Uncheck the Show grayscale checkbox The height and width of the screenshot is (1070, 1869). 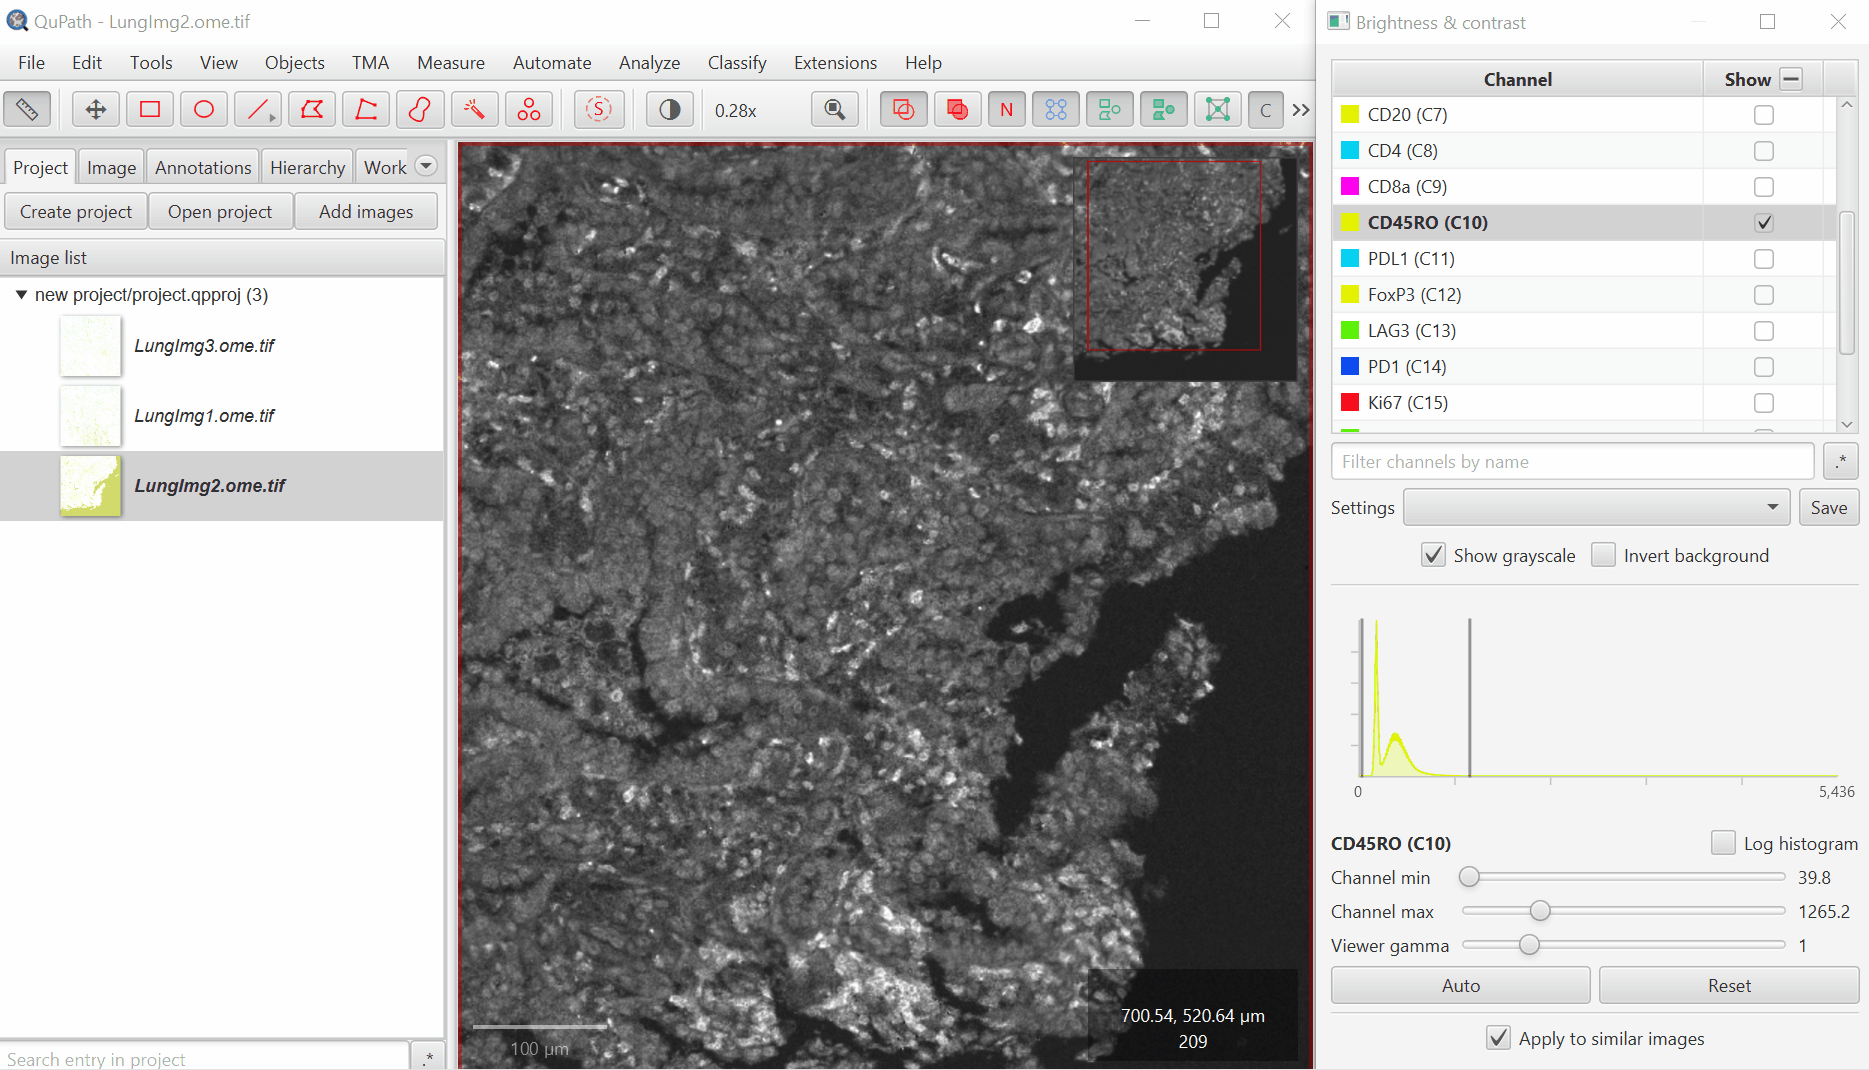tap(1433, 555)
